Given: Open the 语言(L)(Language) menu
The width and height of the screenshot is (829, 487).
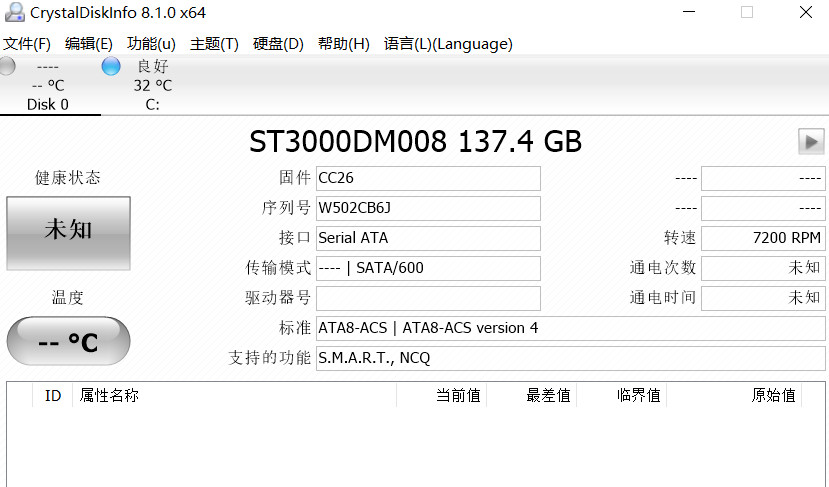Looking at the screenshot, I should [x=448, y=43].
